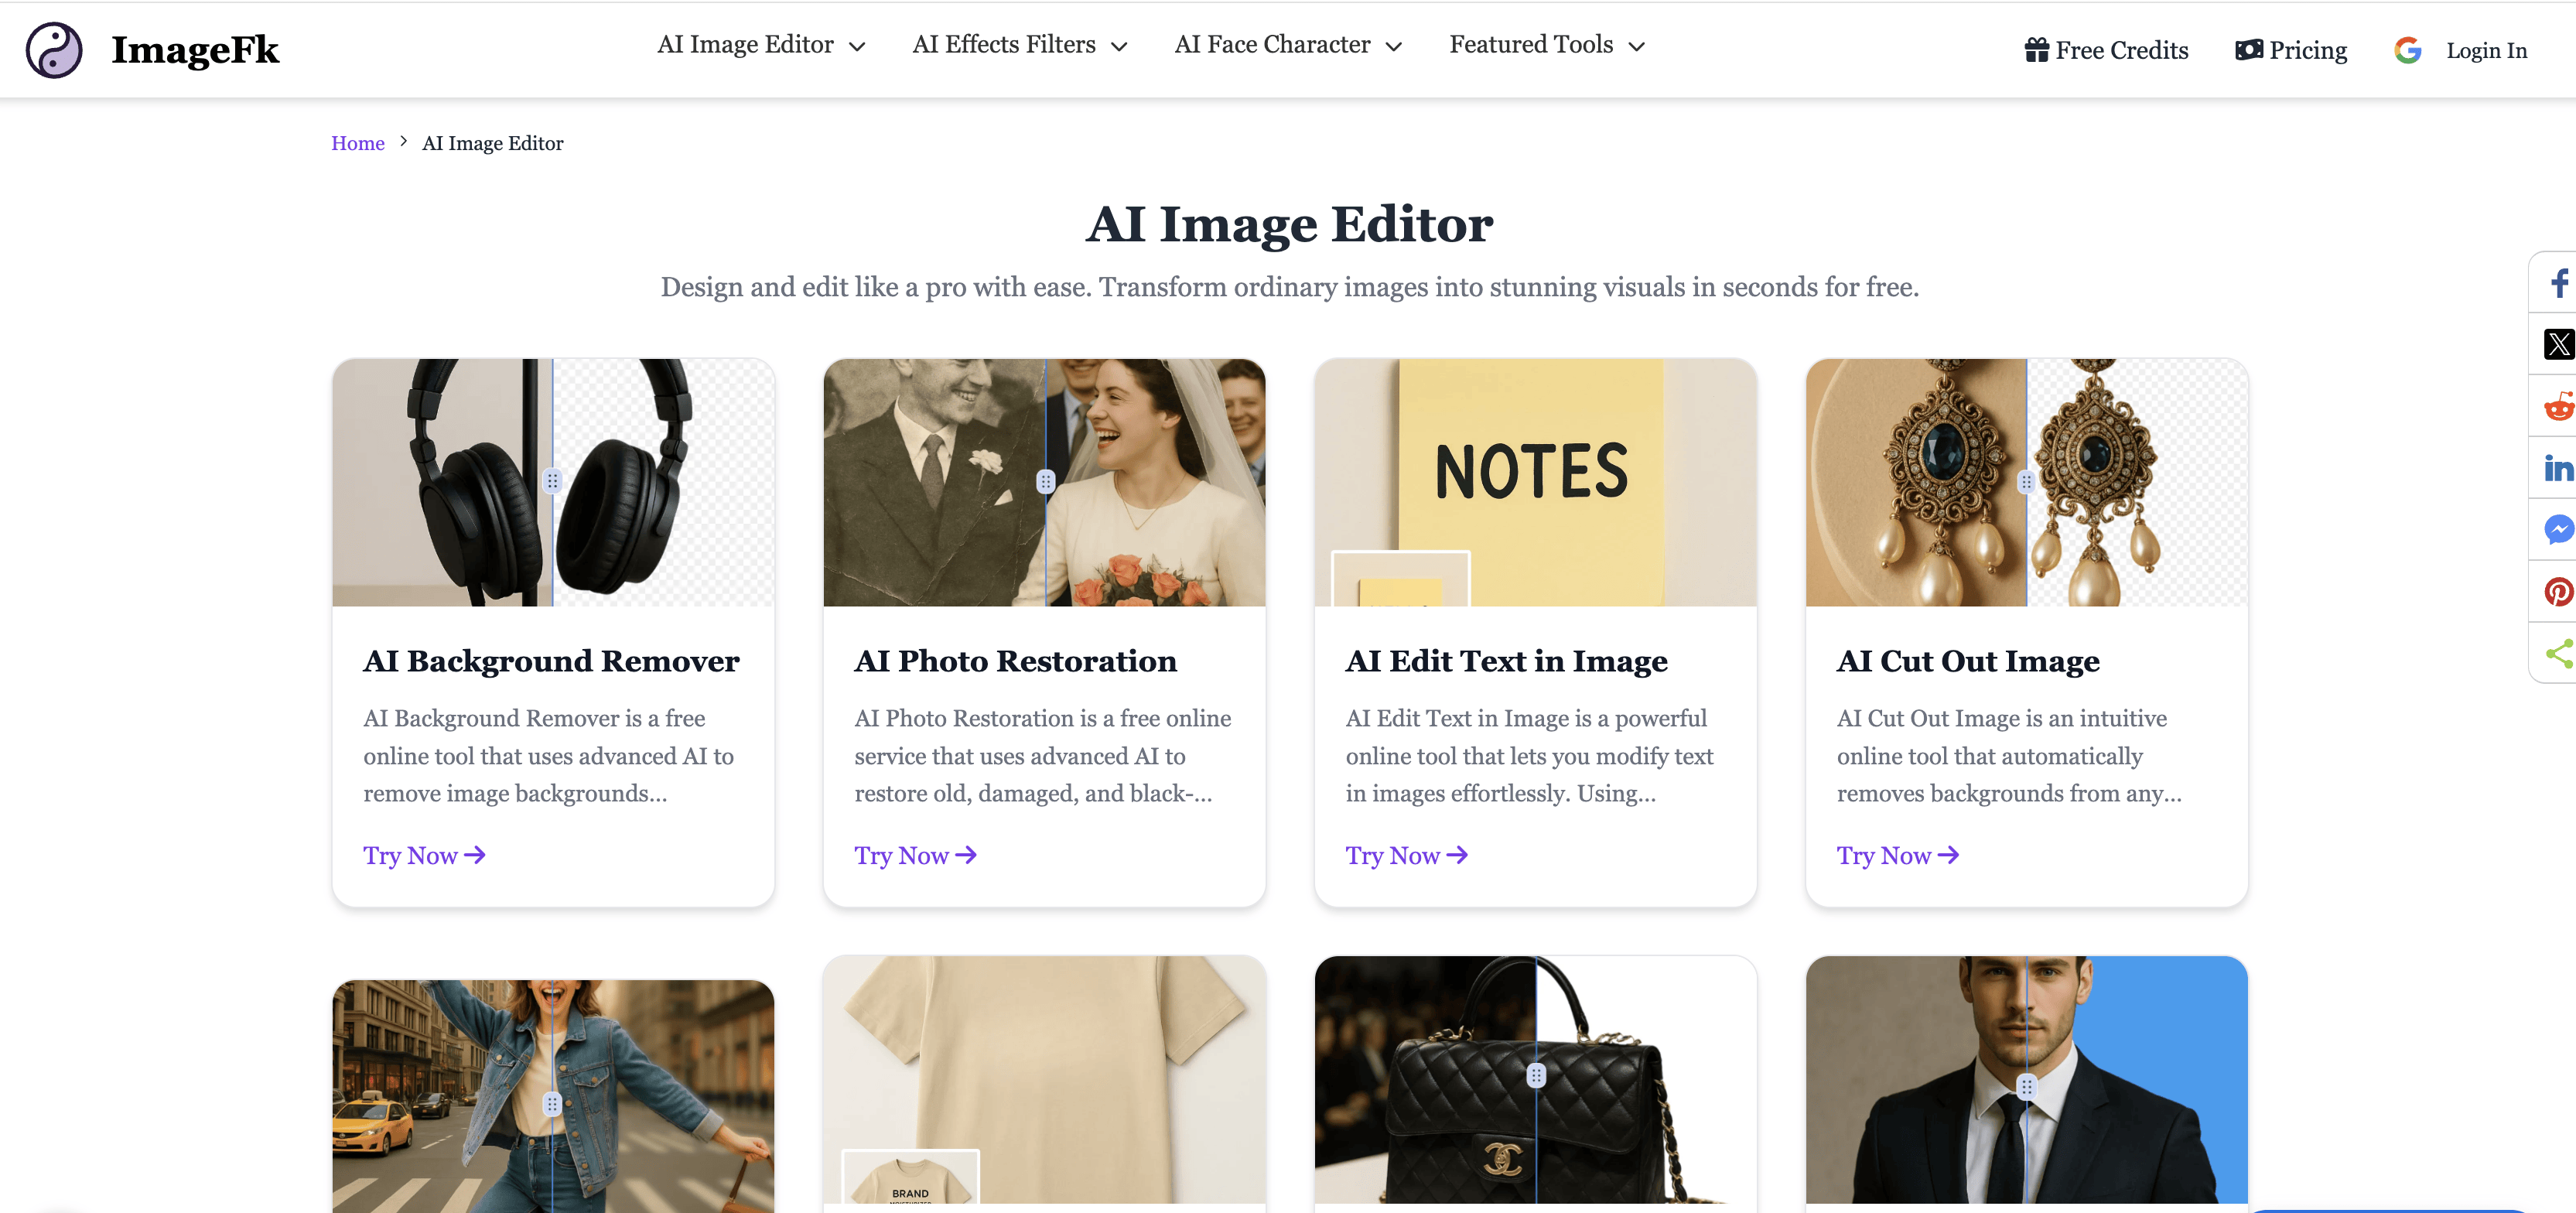The height and width of the screenshot is (1213, 2576).
Task: Click the comparison slider handle on the headphones image
Action: 553,481
